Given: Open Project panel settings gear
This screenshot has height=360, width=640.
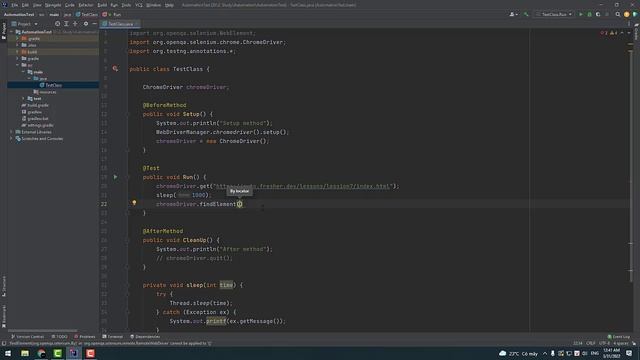Looking at the screenshot, I should click(x=86, y=24).
